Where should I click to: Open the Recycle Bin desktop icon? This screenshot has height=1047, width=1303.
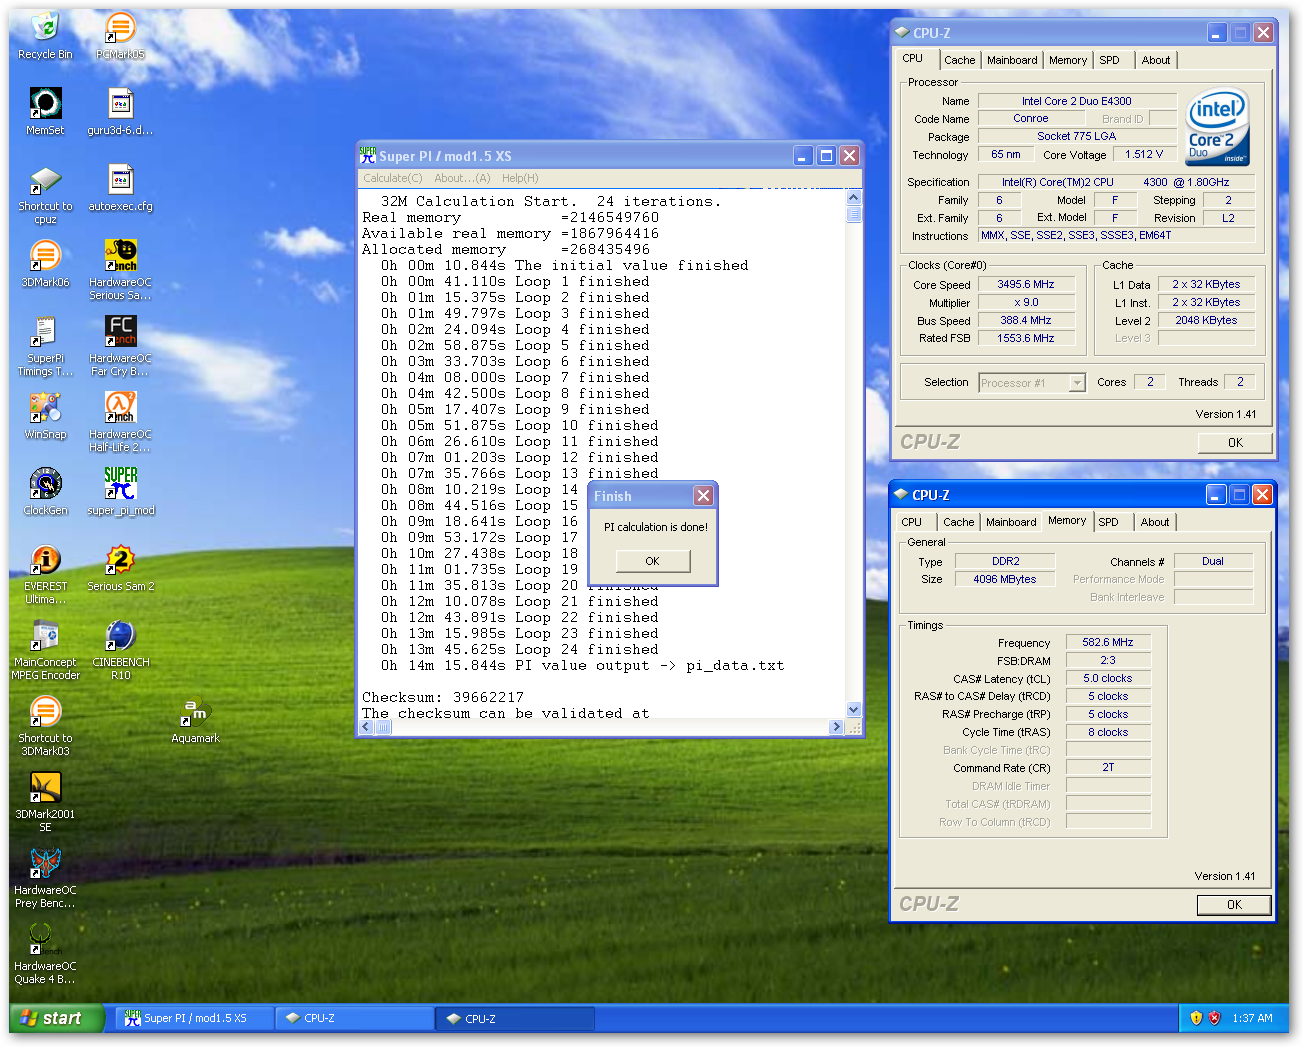[45, 36]
